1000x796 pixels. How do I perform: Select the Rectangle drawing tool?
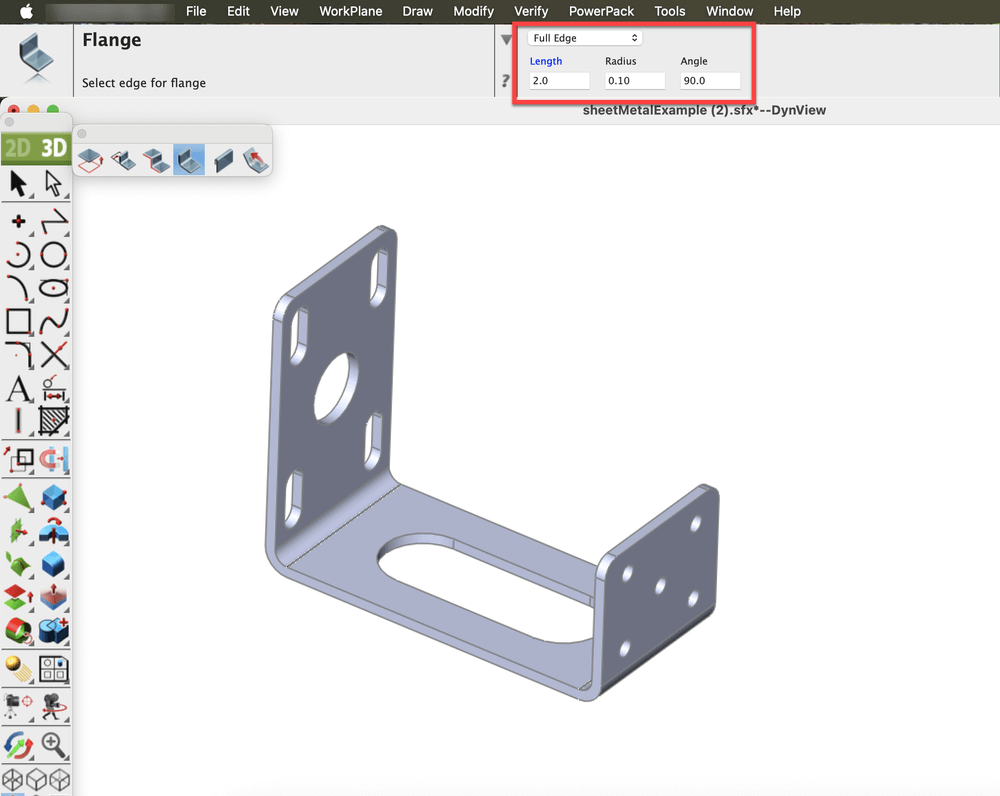[18, 322]
